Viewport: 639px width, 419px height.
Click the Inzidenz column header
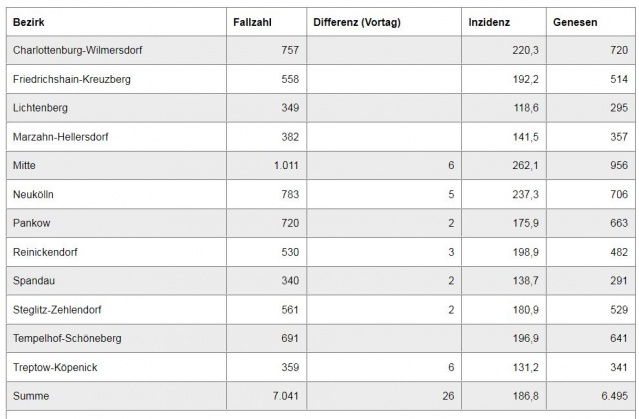[x=488, y=20]
